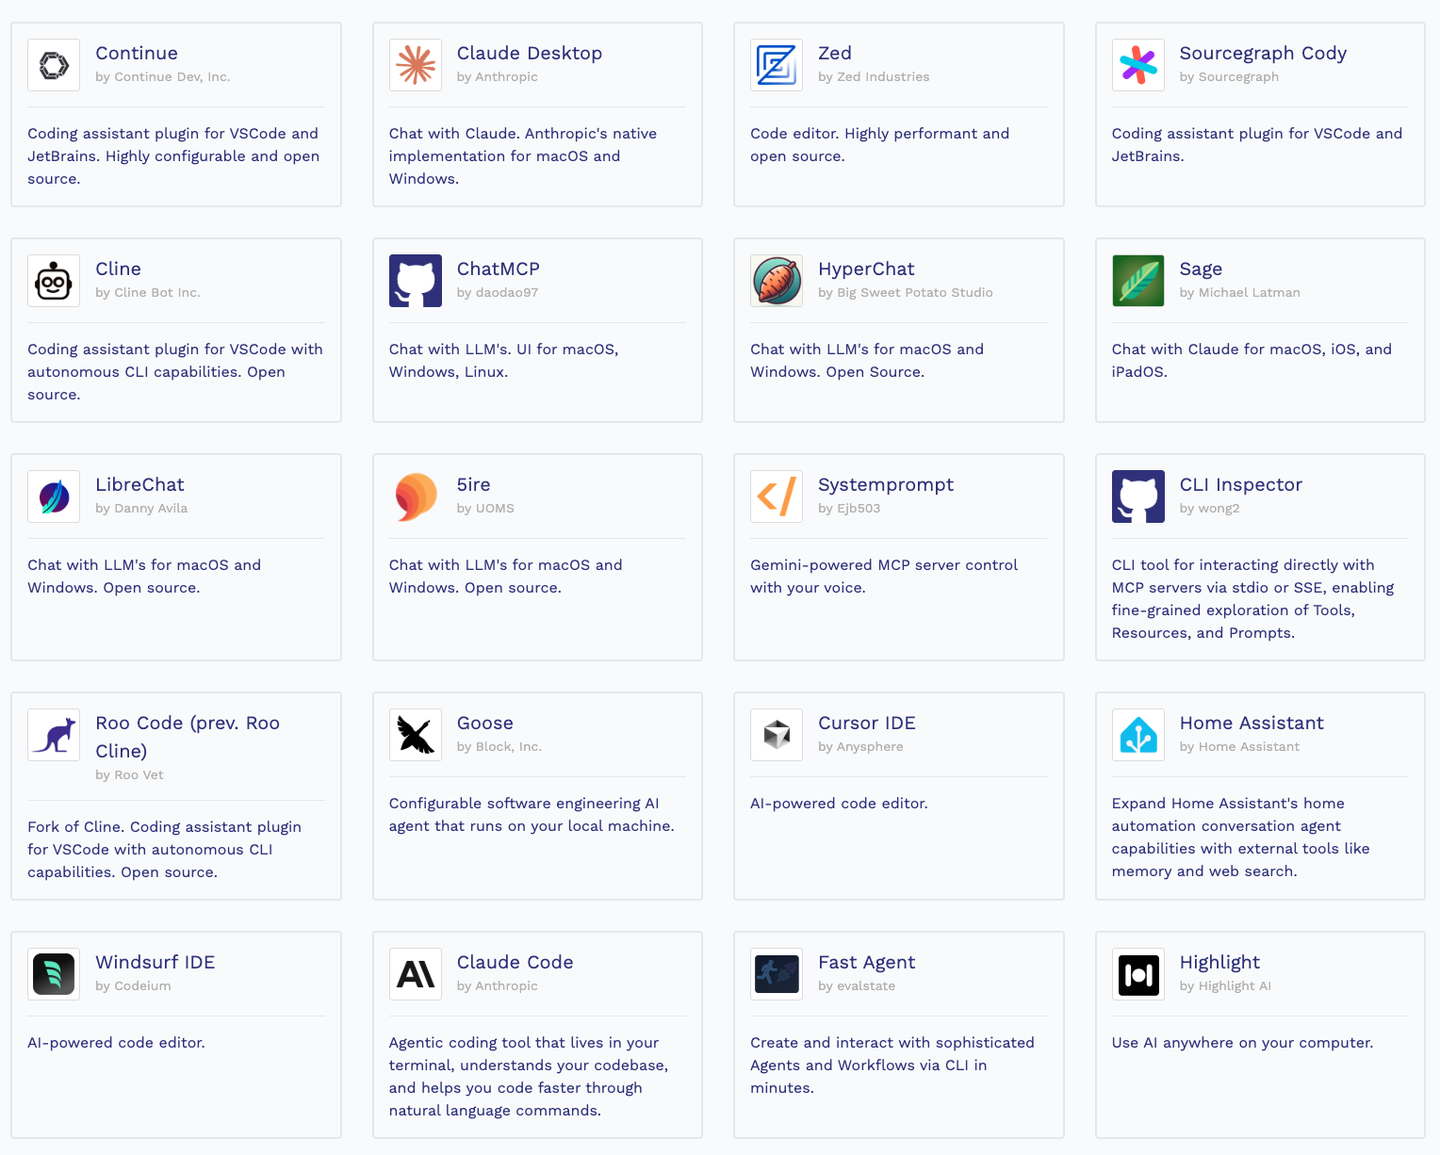Click the Fast Agent card thumbnail
This screenshot has width=1440, height=1155.
pyautogui.click(x=776, y=974)
